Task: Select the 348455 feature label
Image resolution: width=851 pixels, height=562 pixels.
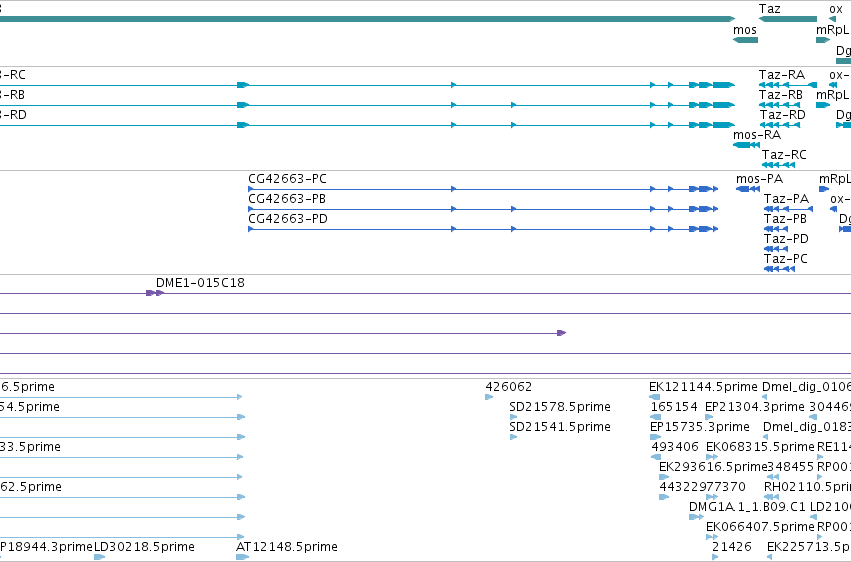Action: [x=790, y=467]
